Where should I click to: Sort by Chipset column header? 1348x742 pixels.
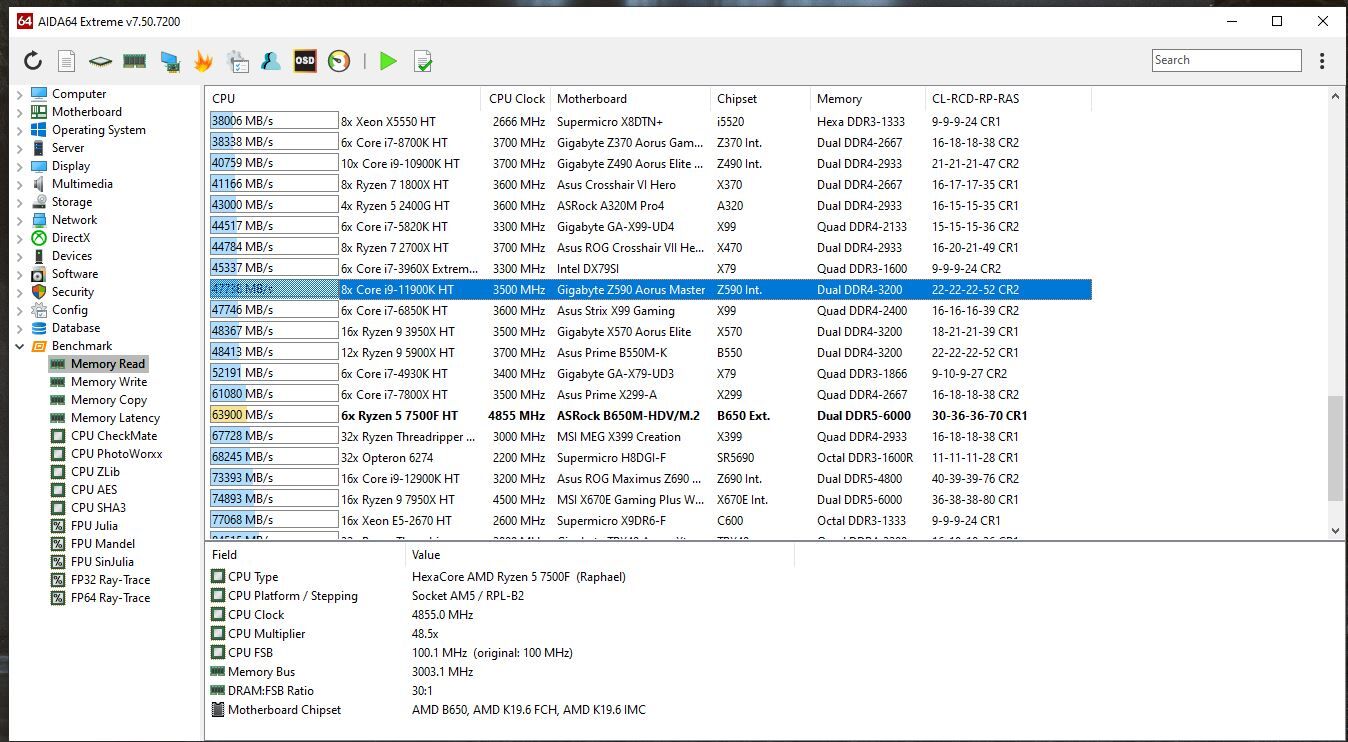[x=760, y=99]
